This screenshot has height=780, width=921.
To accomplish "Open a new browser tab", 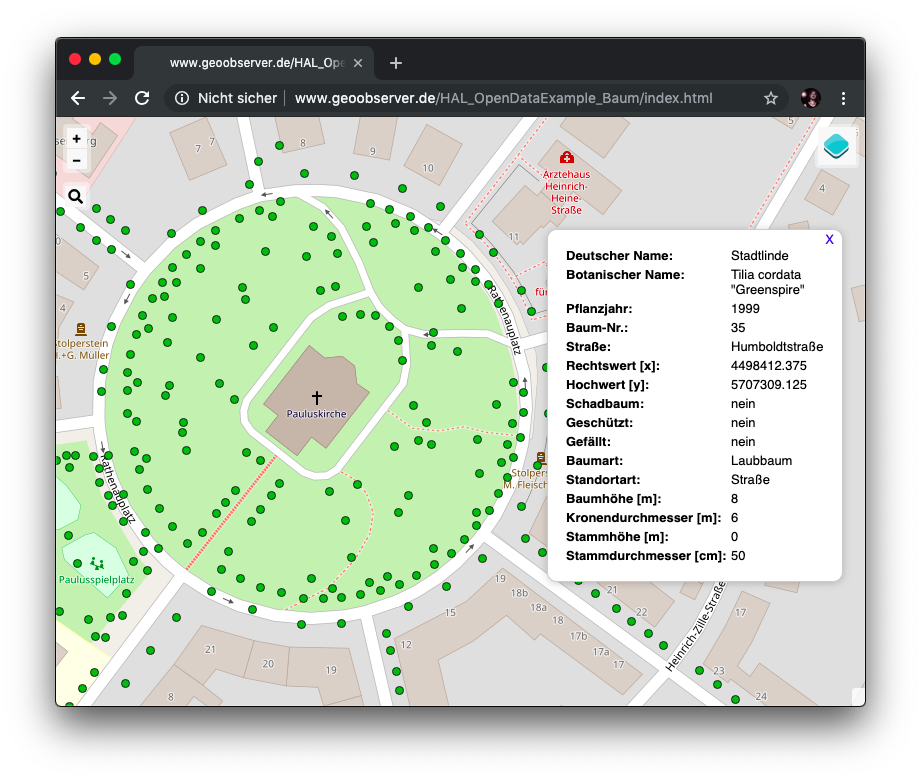I will coord(396,63).
